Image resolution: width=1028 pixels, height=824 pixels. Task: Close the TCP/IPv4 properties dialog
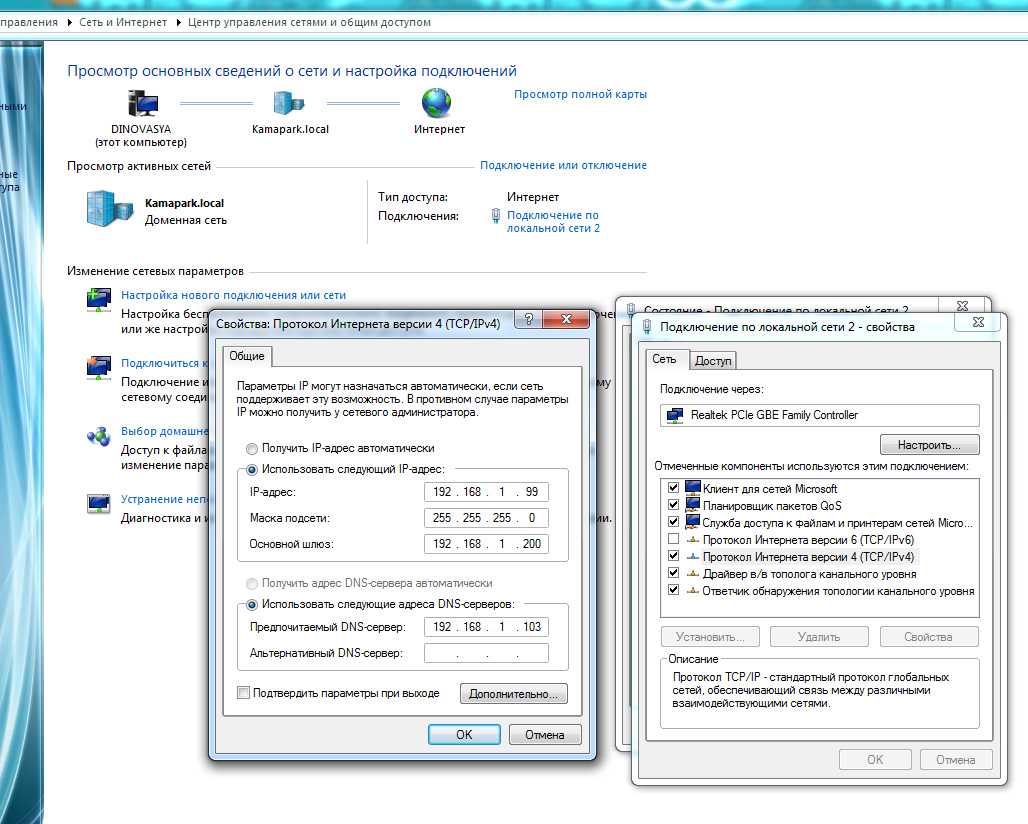click(566, 319)
